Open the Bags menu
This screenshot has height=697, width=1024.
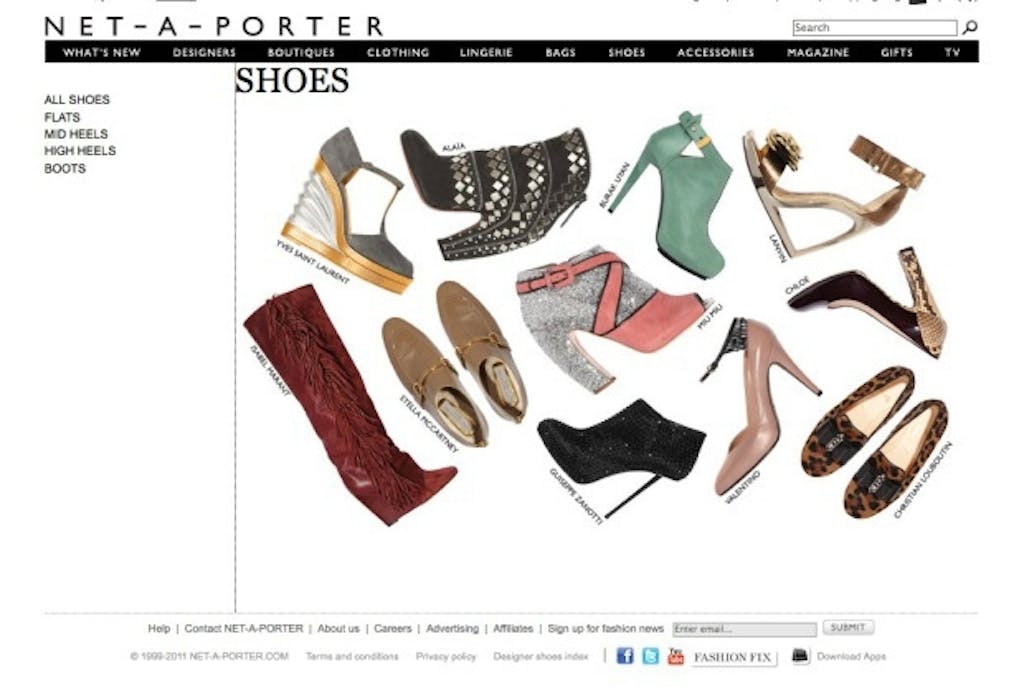(x=560, y=52)
